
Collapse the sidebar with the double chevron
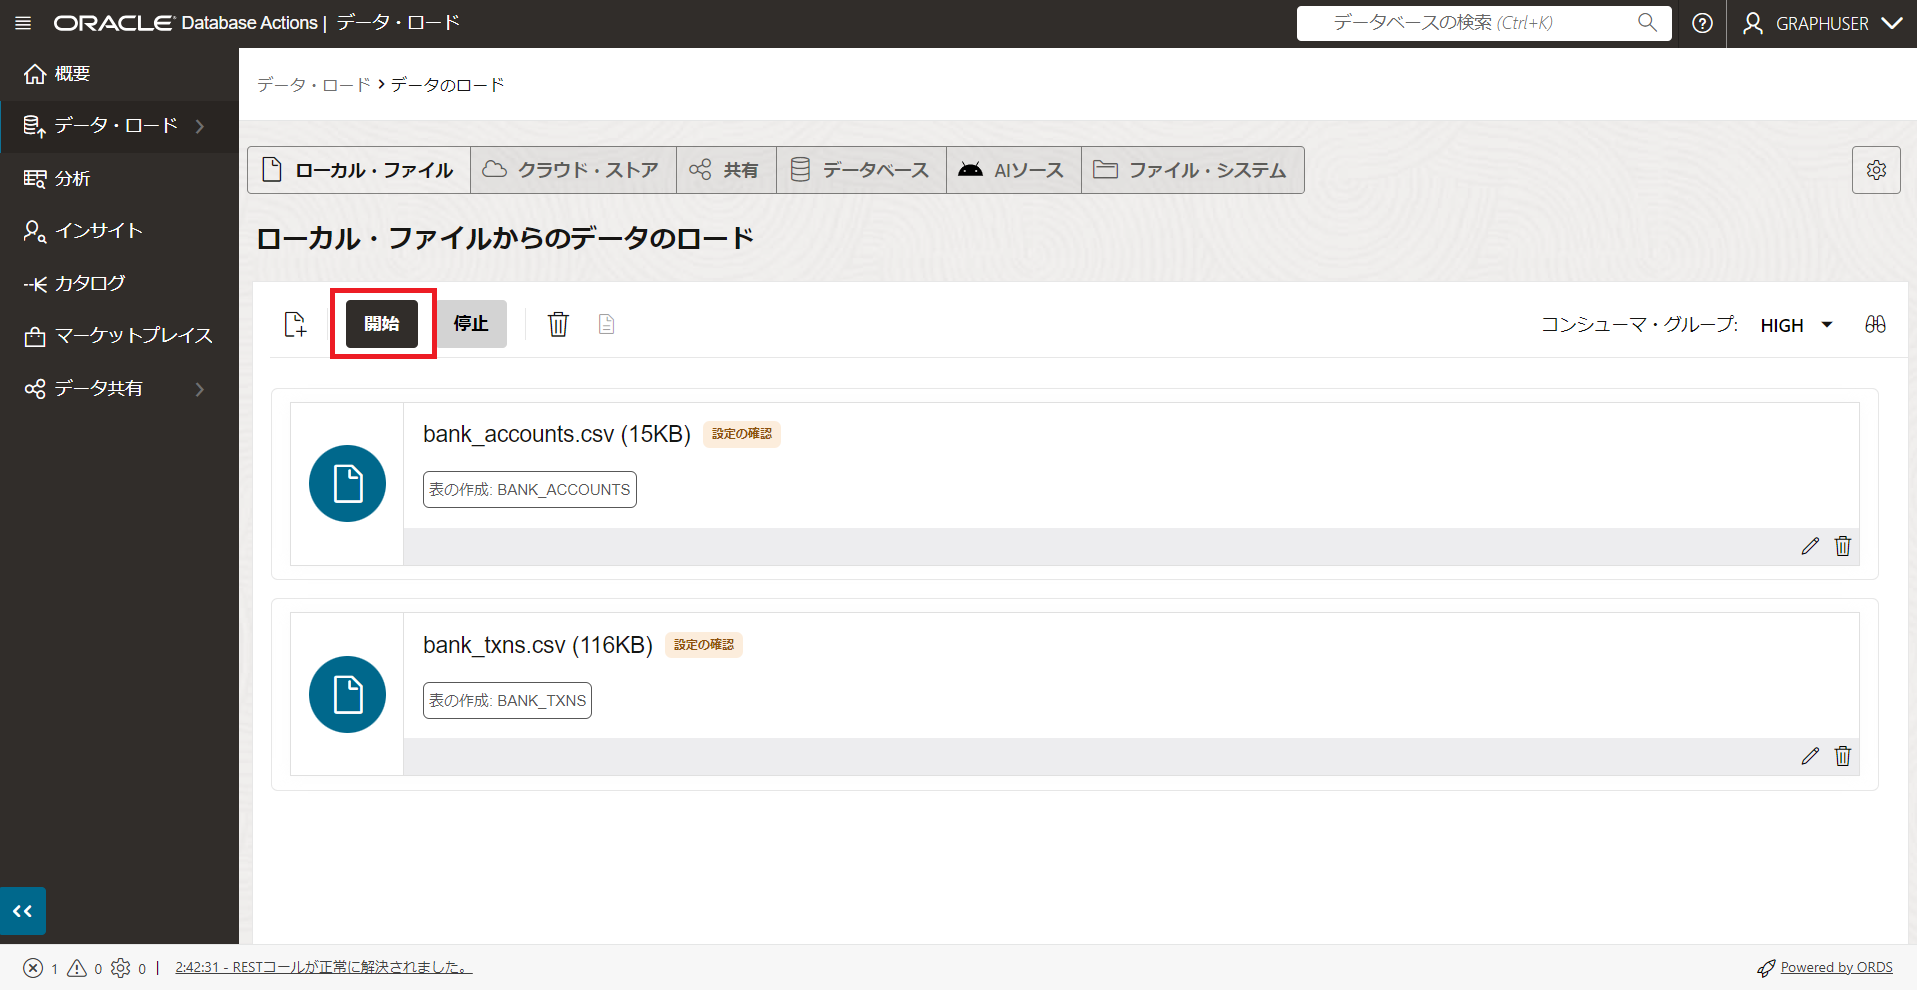coord(22,910)
